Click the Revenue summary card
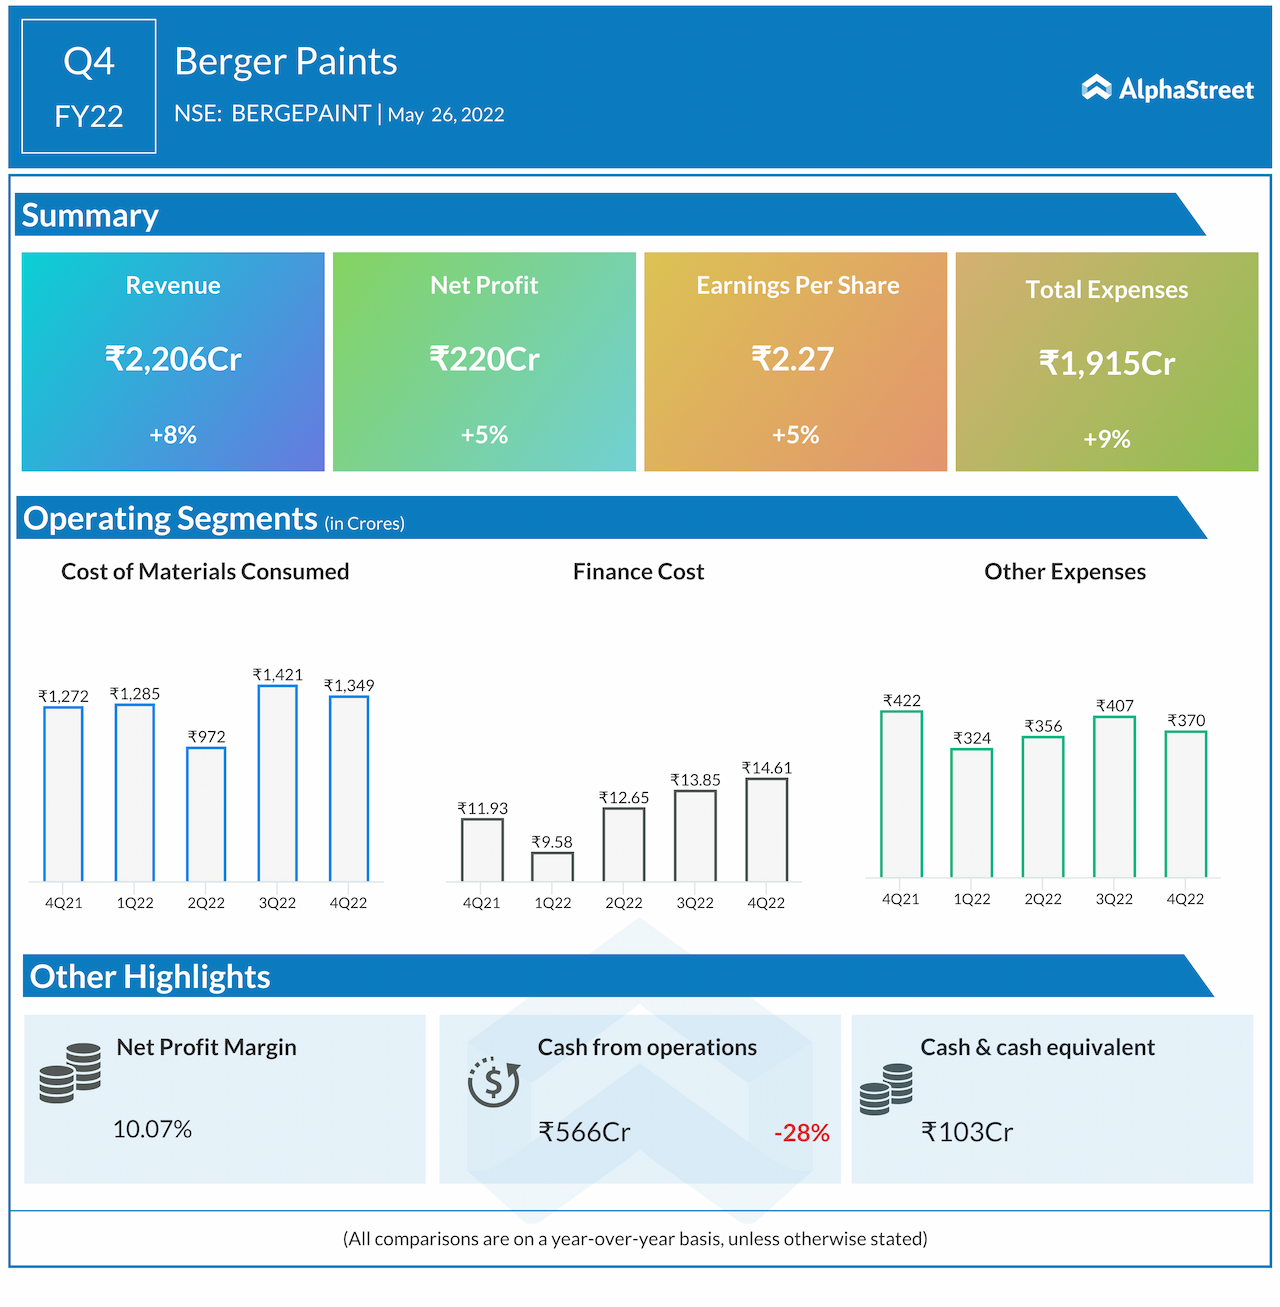This screenshot has height=1307, width=1280. [172, 361]
